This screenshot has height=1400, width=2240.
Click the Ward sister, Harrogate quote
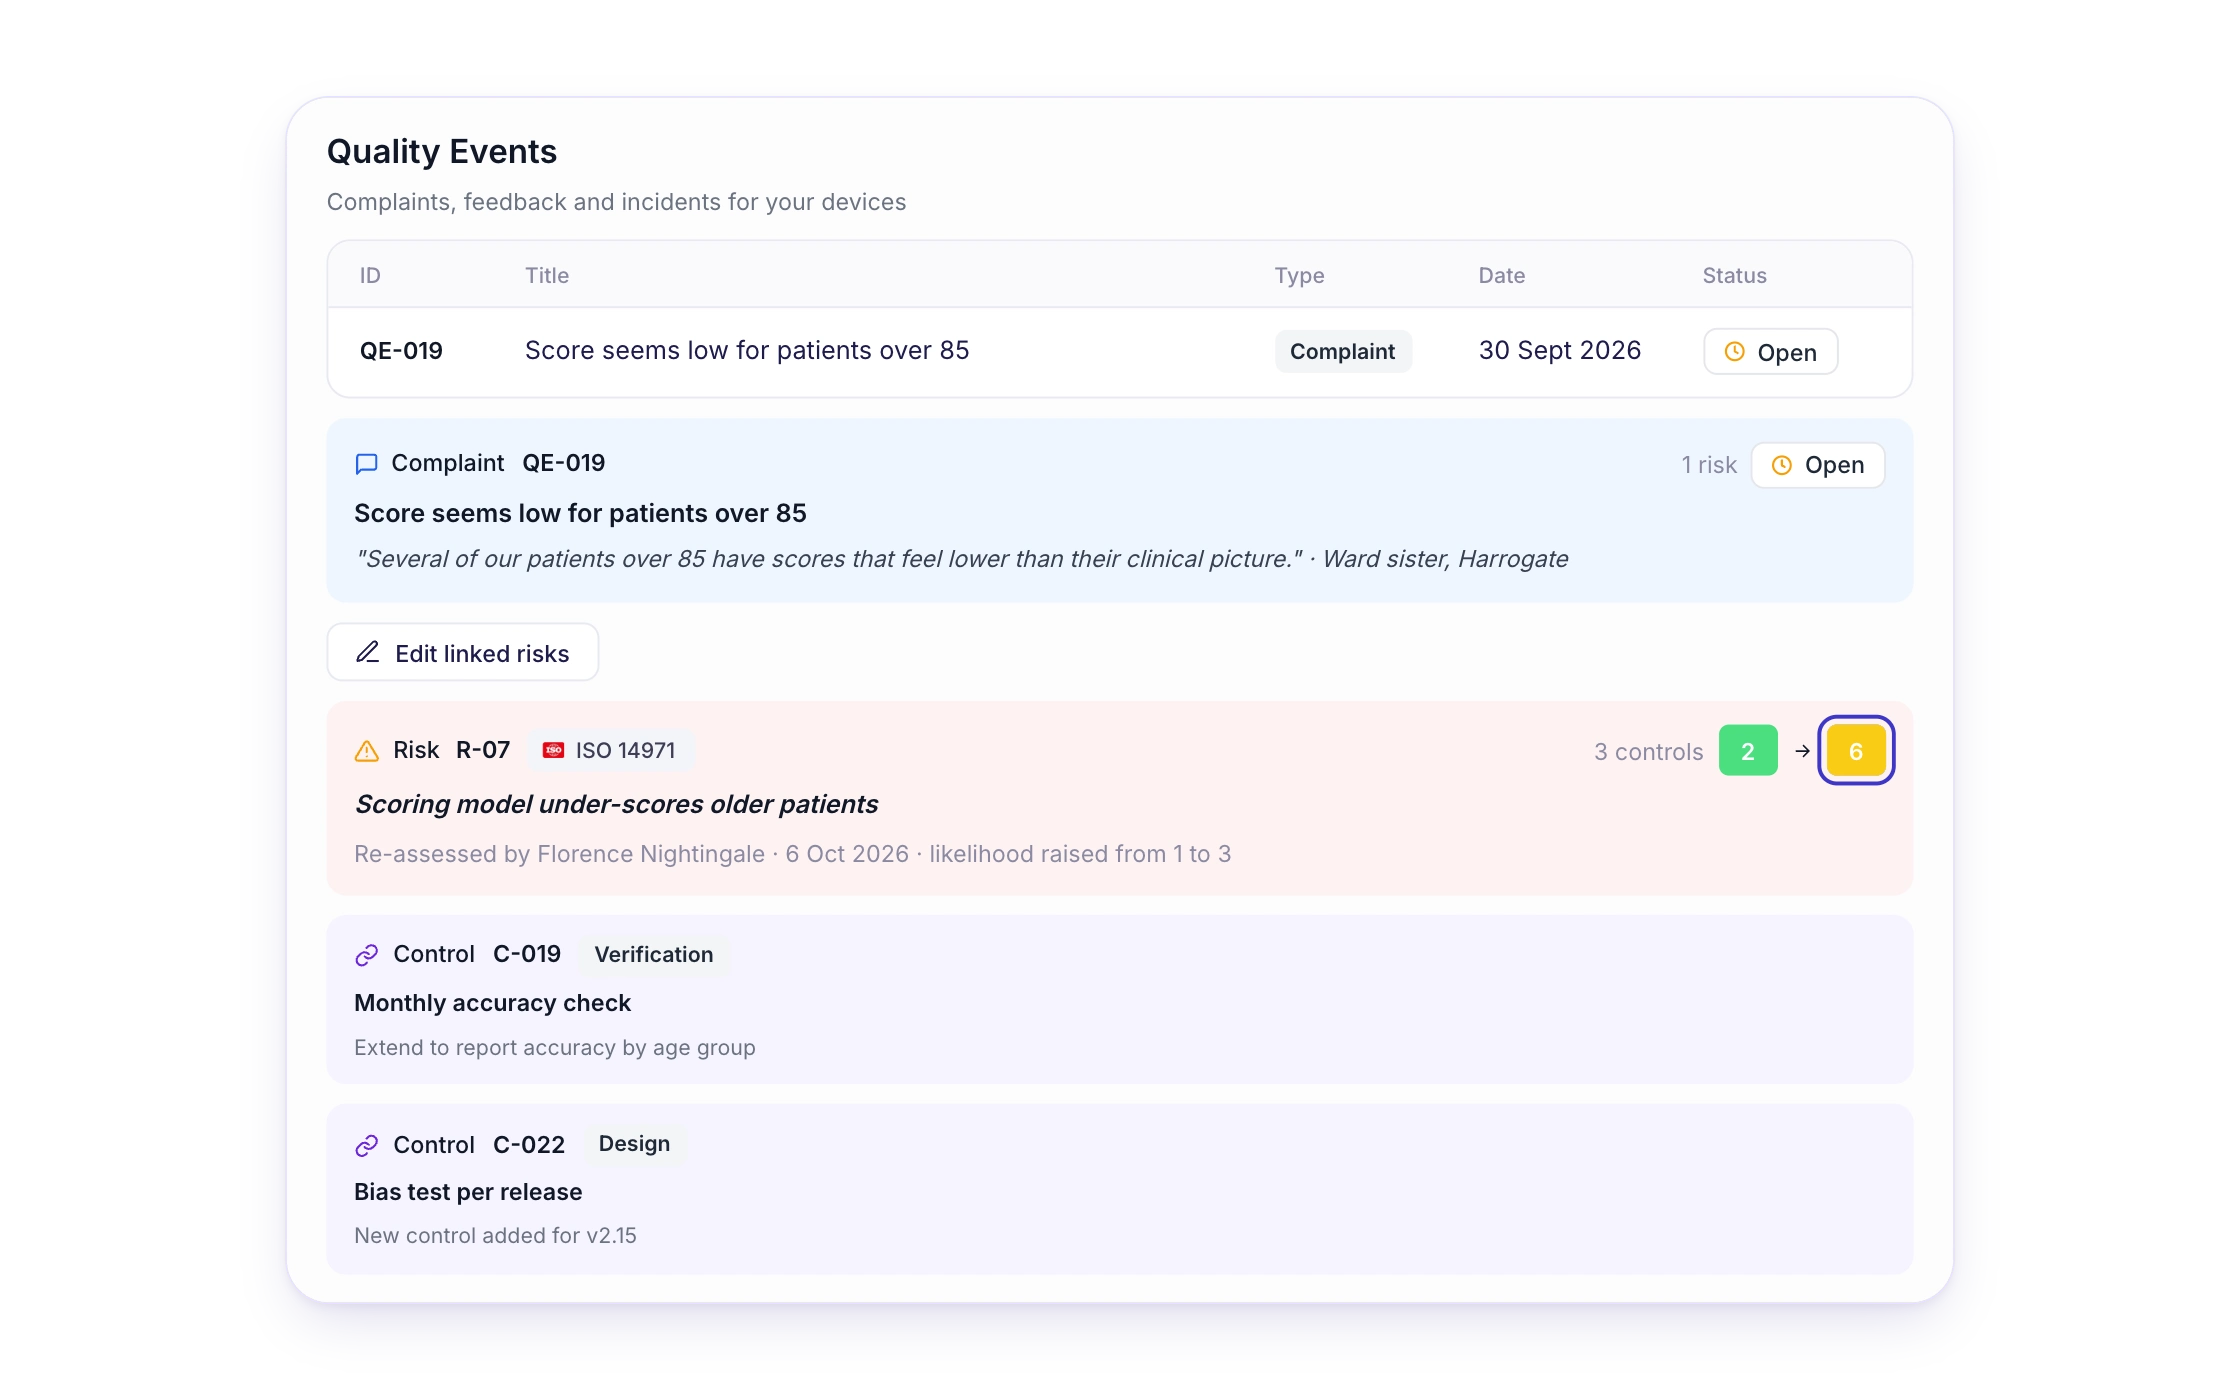point(961,559)
